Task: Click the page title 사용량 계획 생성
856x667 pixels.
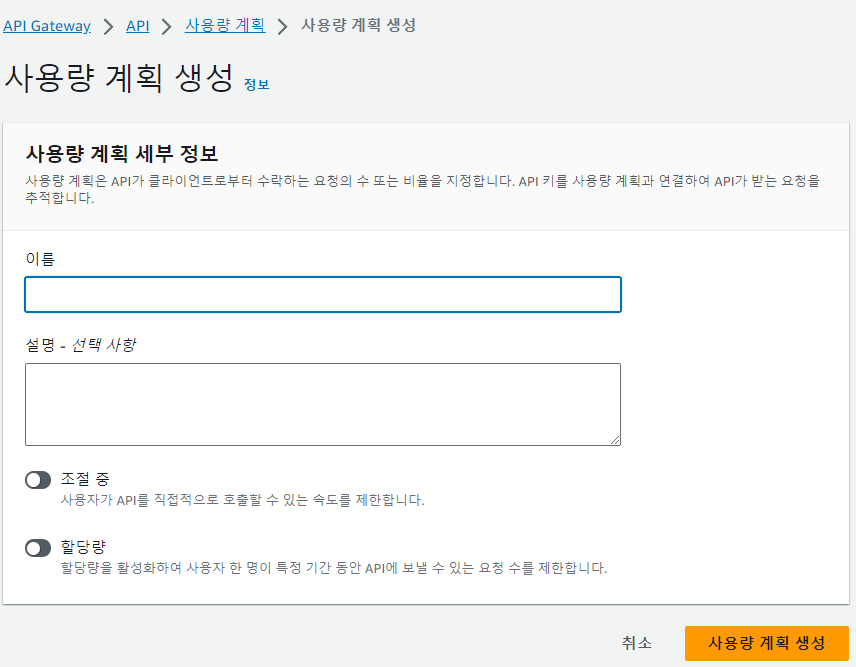Action: (120, 78)
